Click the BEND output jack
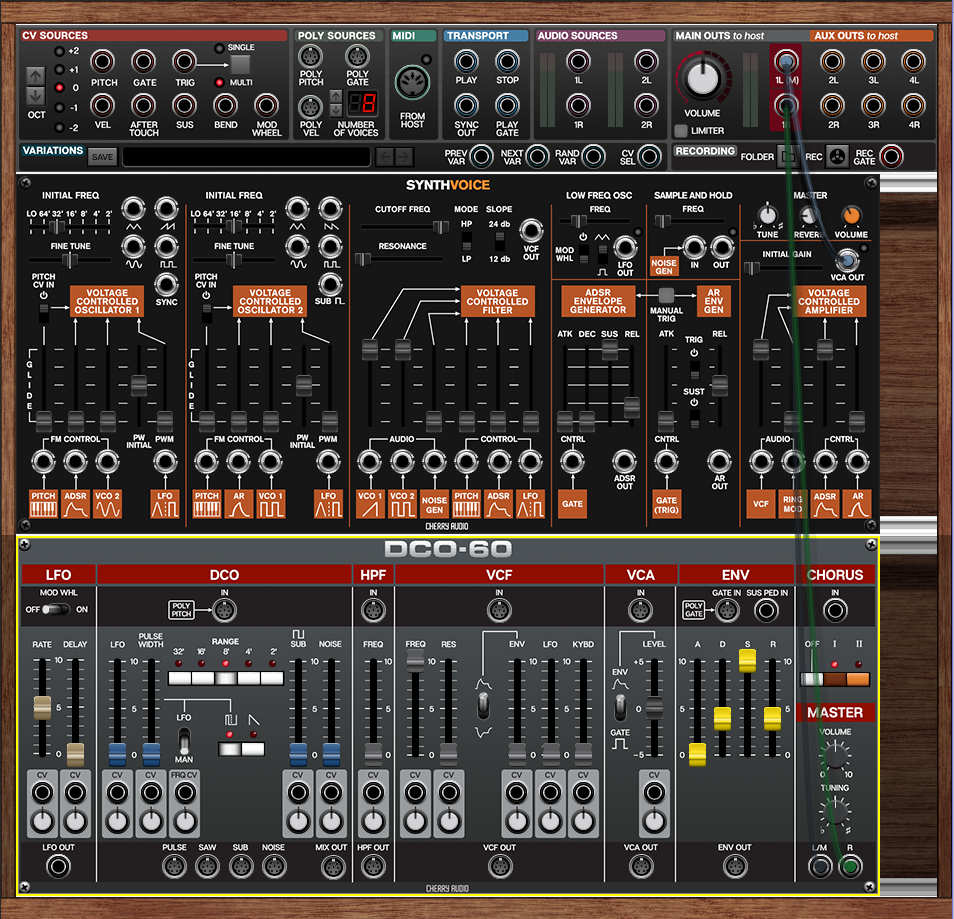The width and height of the screenshot is (954, 919). [x=225, y=106]
